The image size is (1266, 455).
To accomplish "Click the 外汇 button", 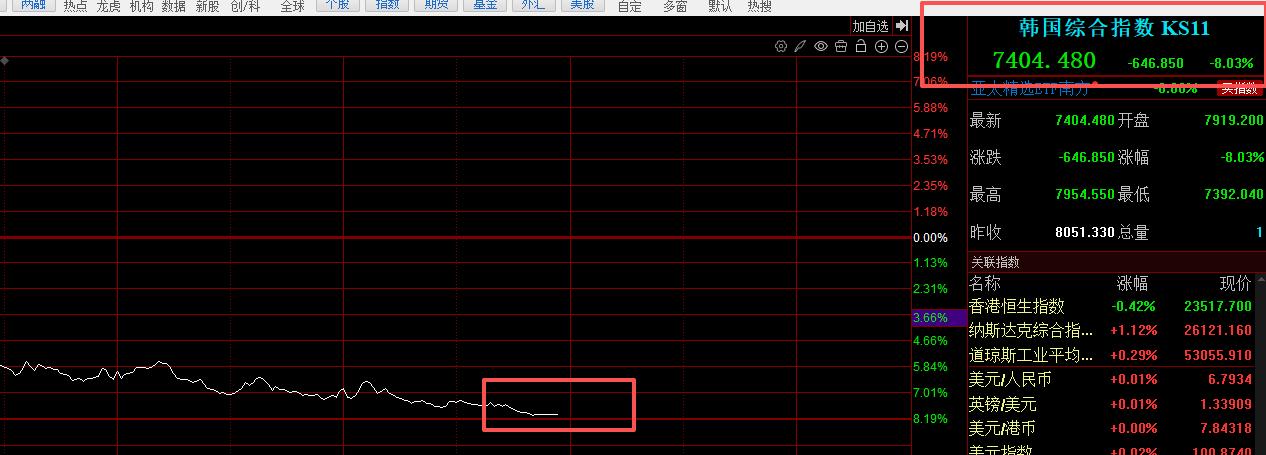I will [533, 5].
